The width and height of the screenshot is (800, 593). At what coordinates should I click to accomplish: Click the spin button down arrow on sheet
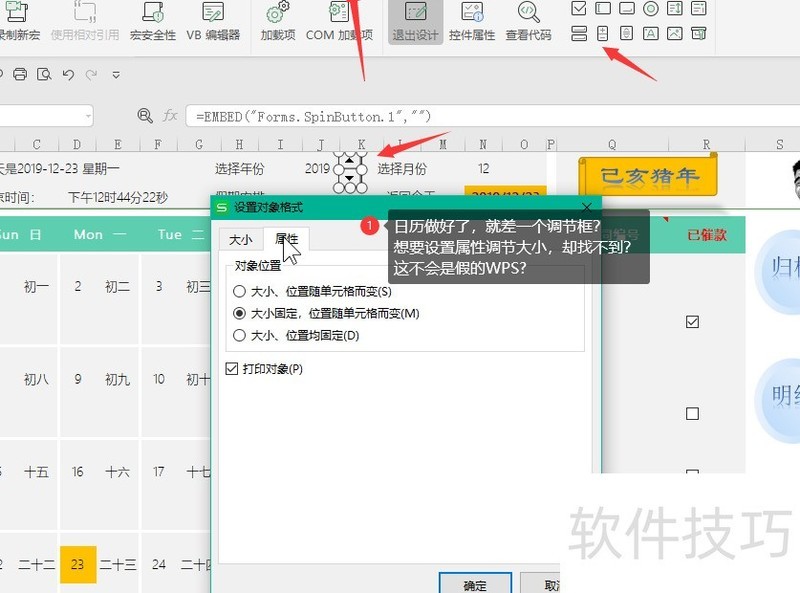pyautogui.click(x=349, y=178)
